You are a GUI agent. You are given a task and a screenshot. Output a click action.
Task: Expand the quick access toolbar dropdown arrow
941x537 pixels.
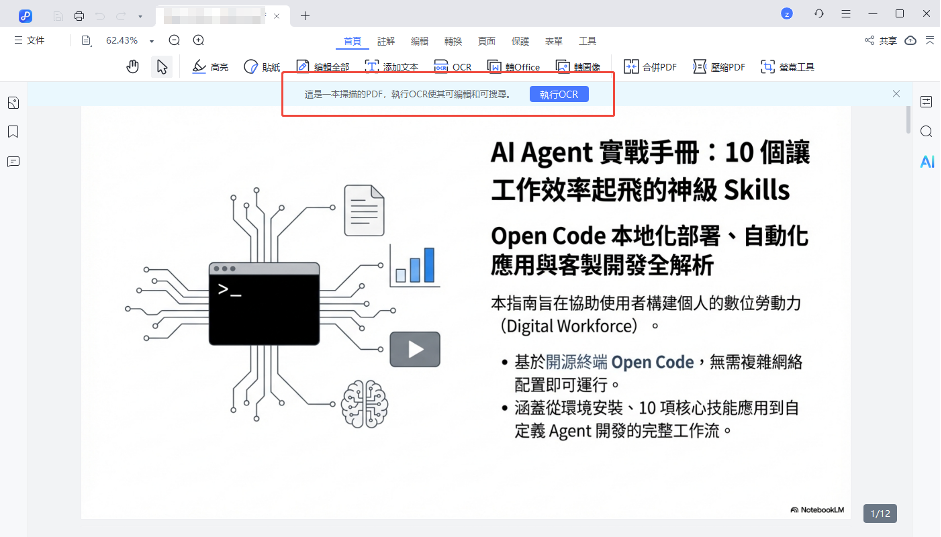(x=140, y=16)
